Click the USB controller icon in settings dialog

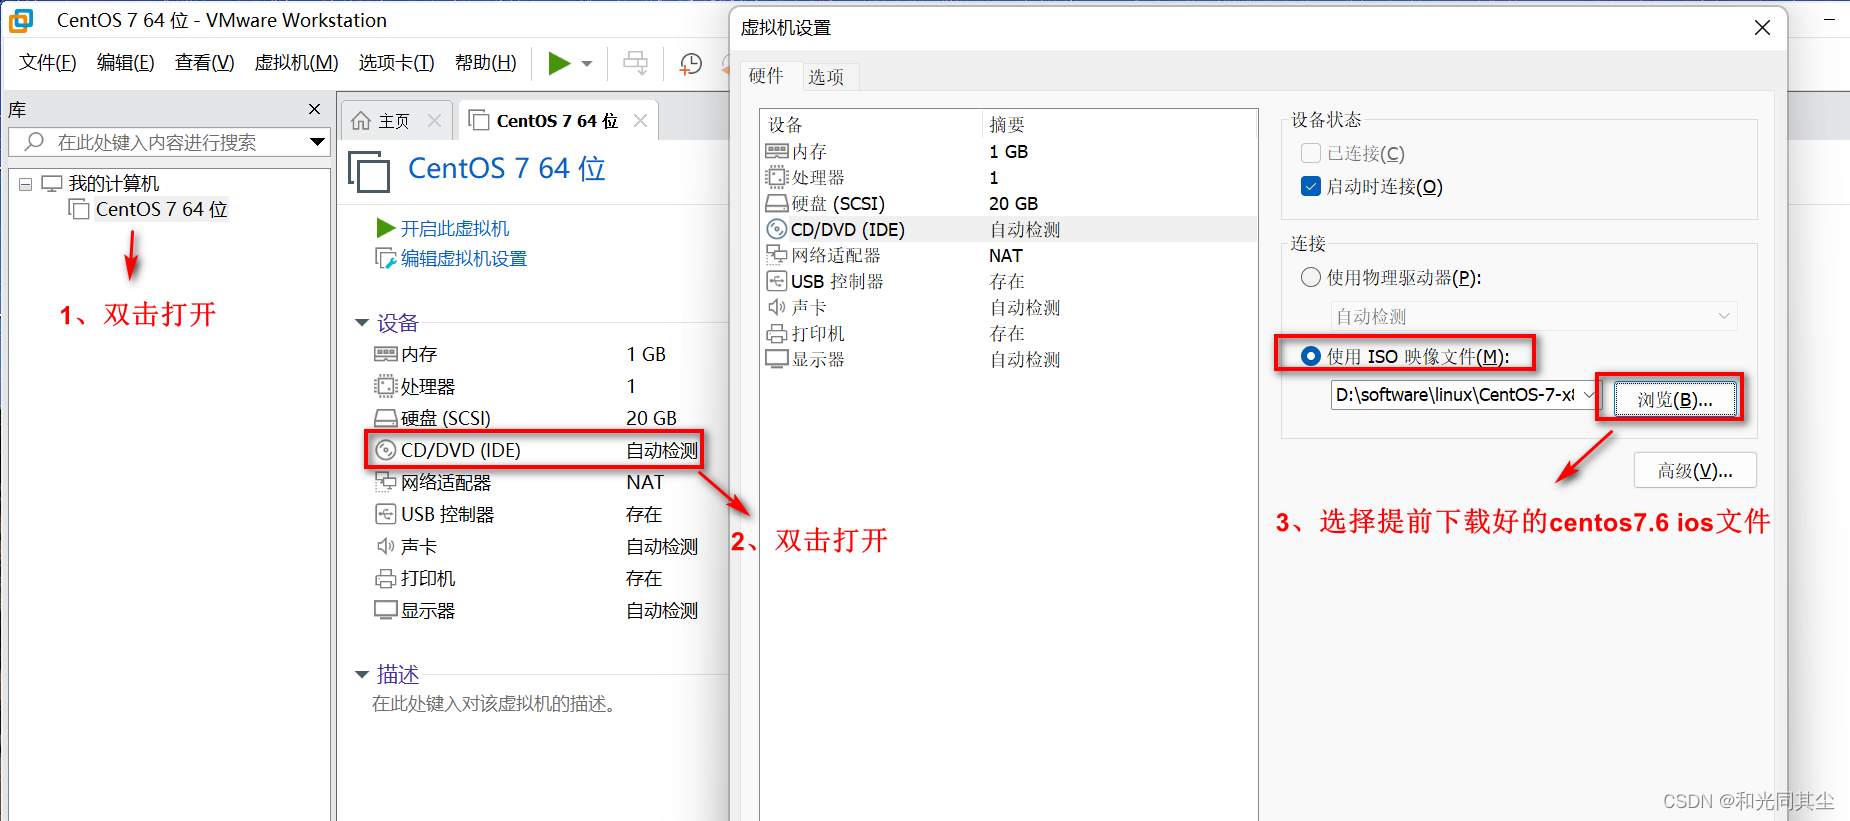tap(777, 281)
